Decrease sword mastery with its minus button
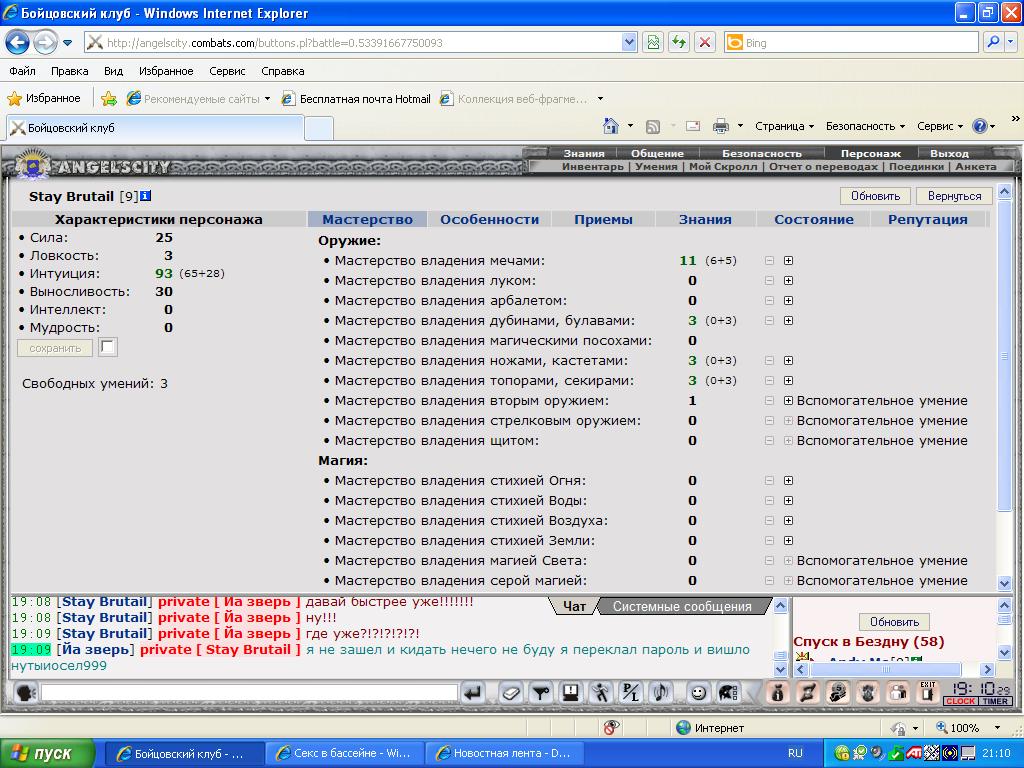Image resolution: width=1024 pixels, height=768 pixels. pos(769,261)
